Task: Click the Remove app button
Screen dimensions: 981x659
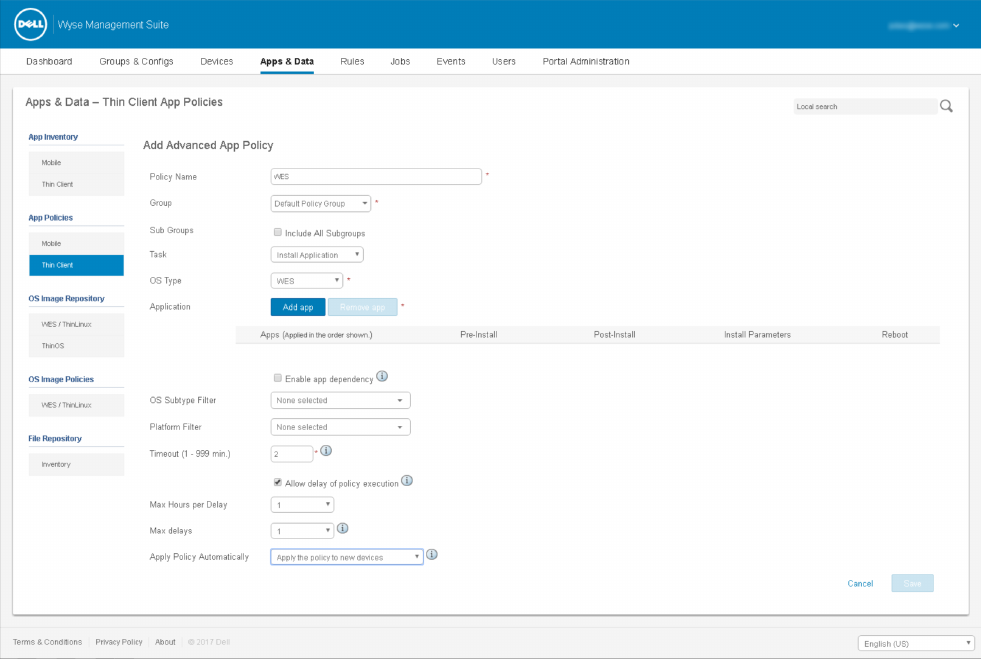Action: [362, 307]
